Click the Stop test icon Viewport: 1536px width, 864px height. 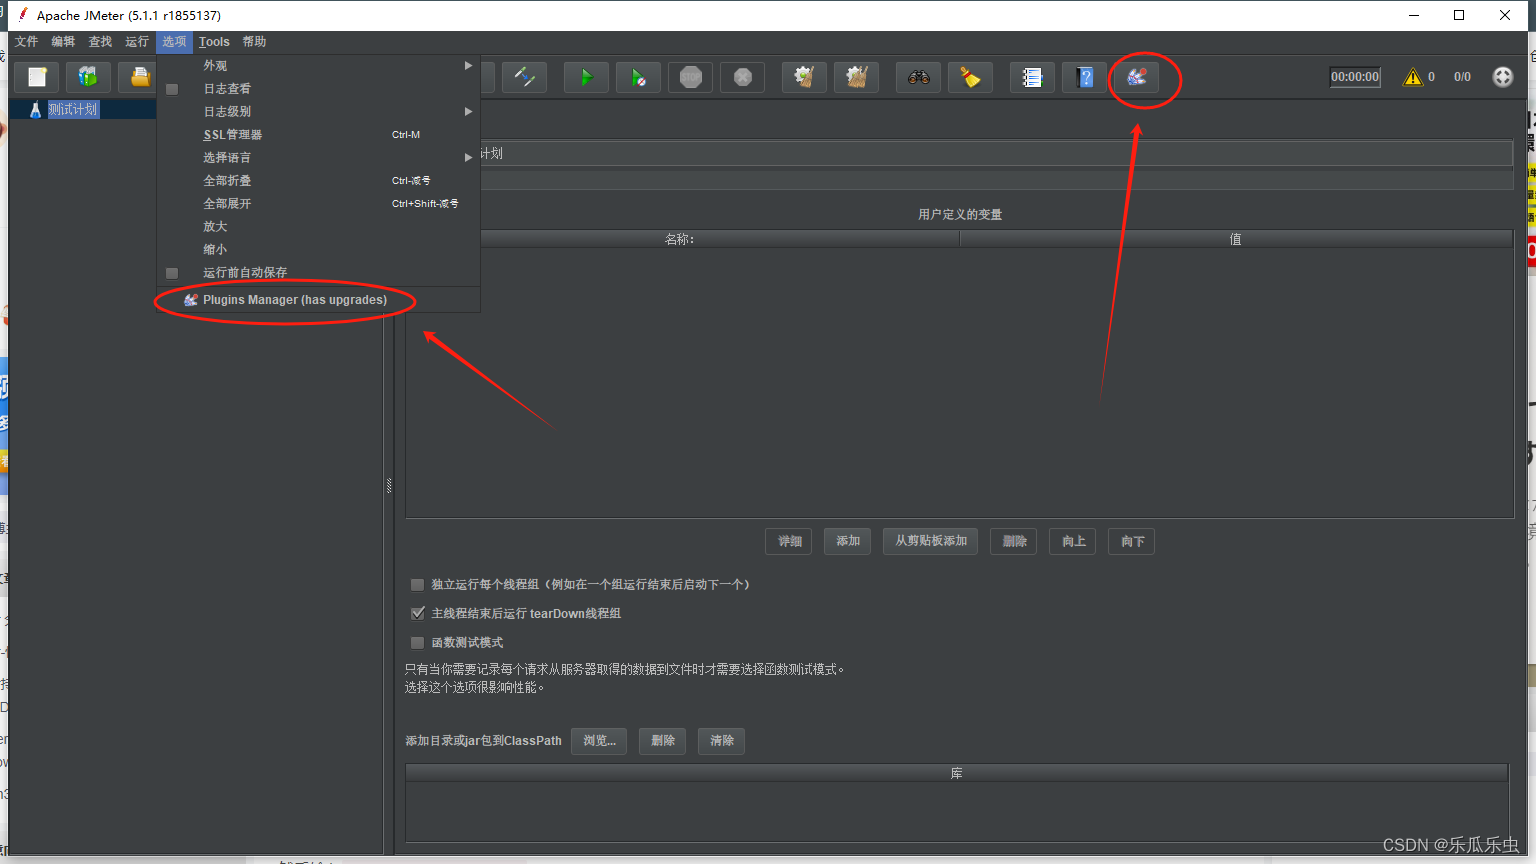[690, 77]
